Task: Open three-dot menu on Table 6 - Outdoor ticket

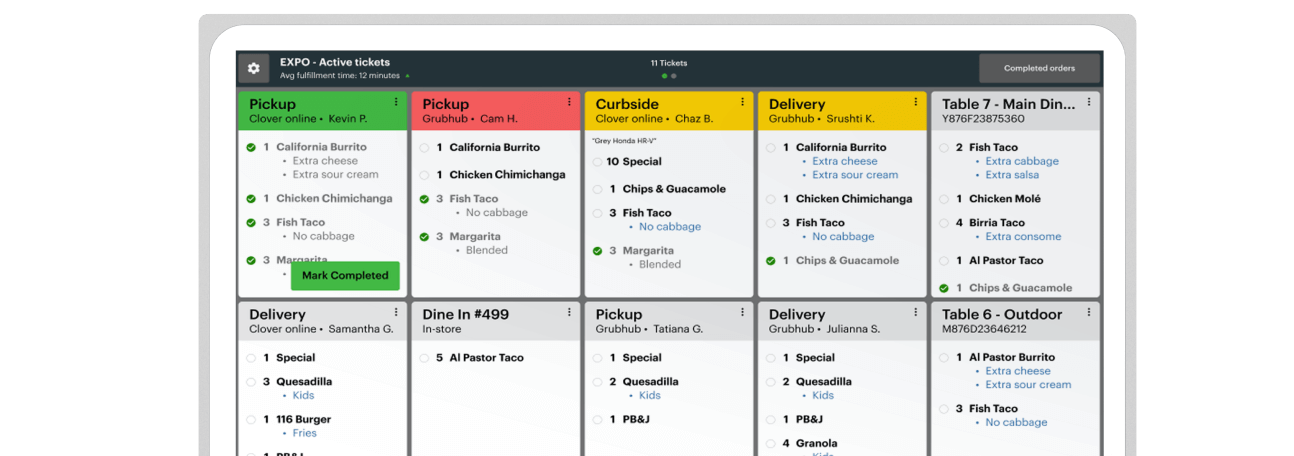Action: [x=1088, y=312]
